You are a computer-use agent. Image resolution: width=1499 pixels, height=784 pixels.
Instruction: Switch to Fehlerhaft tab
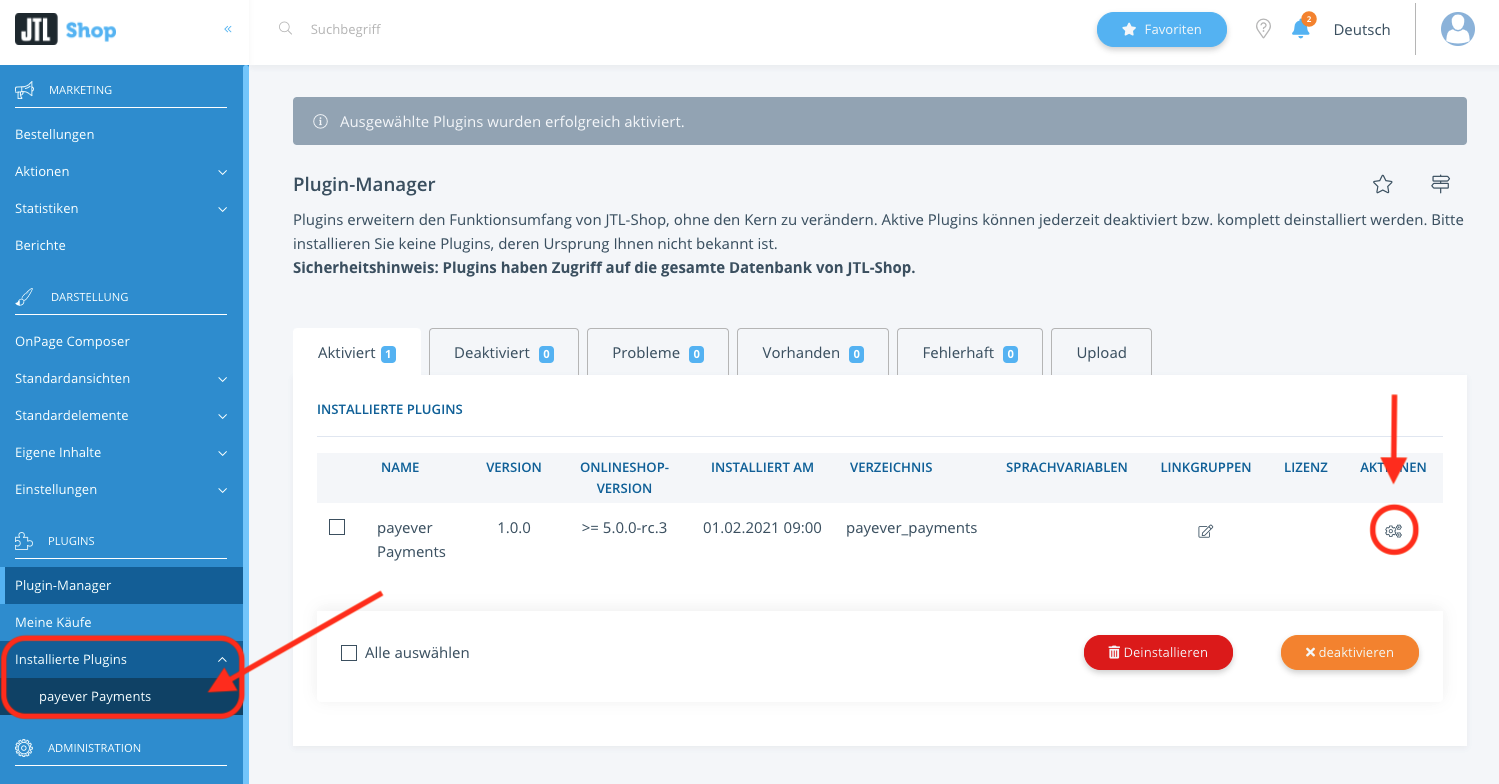coord(970,353)
